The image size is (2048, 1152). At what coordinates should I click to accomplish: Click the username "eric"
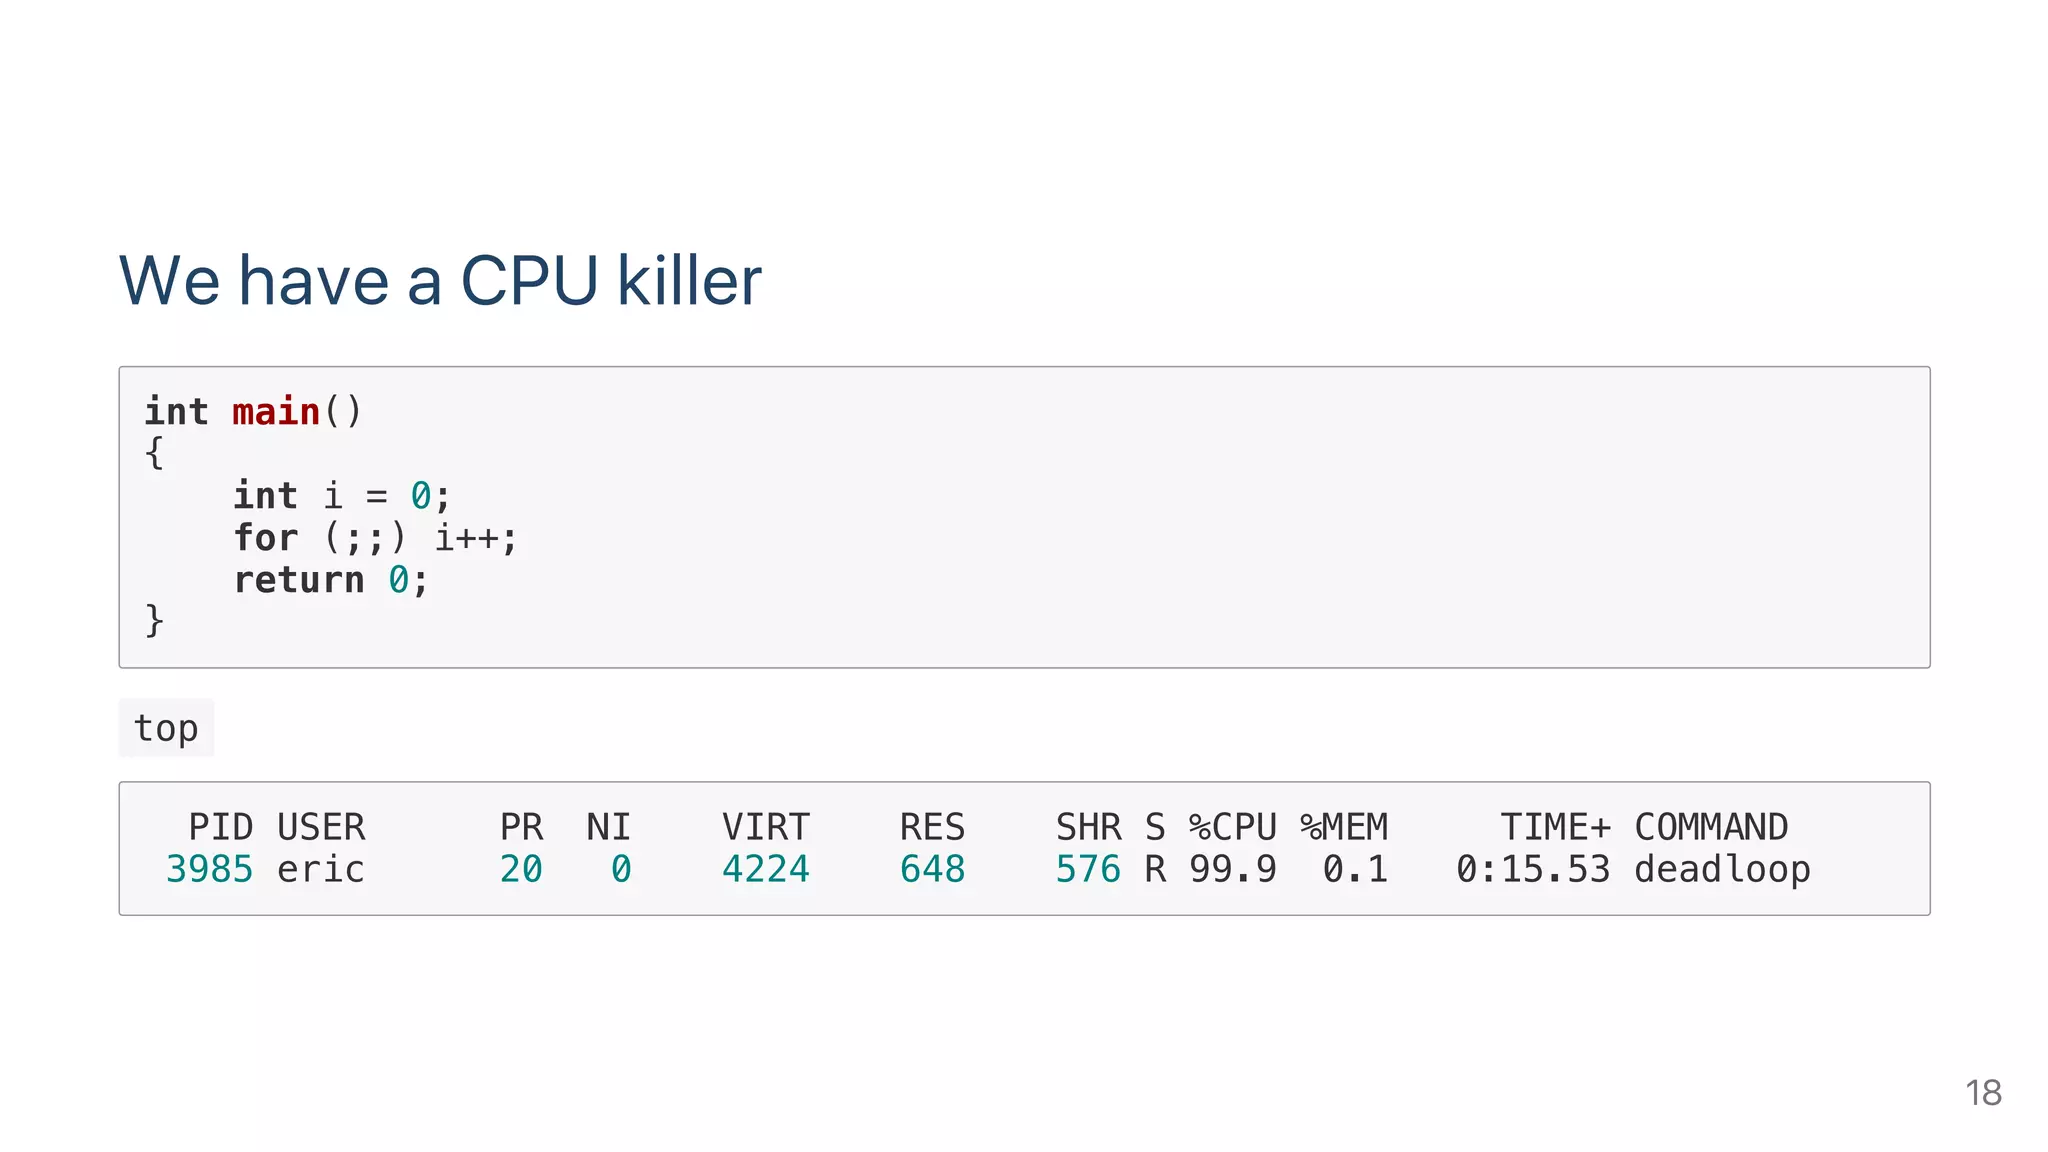coord(321,869)
